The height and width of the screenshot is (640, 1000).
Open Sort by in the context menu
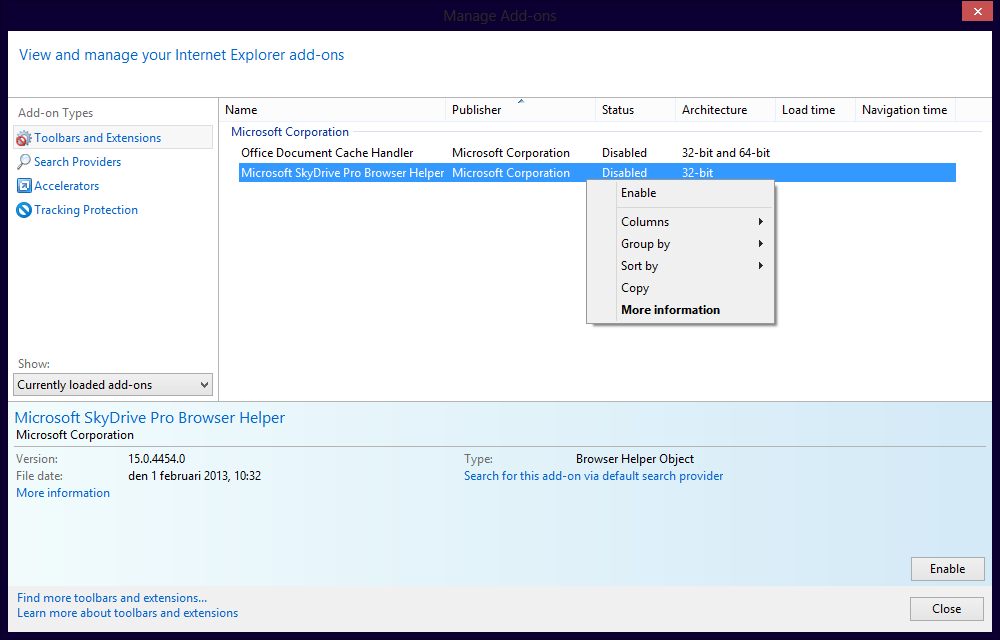[x=680, y=266]
